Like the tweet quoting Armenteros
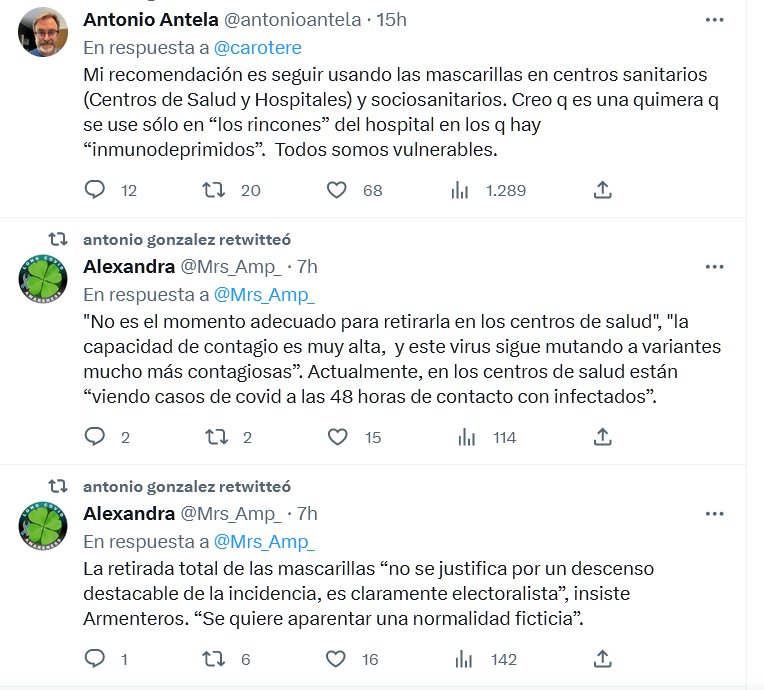The image size is (764, 690). tap(338, 659)
